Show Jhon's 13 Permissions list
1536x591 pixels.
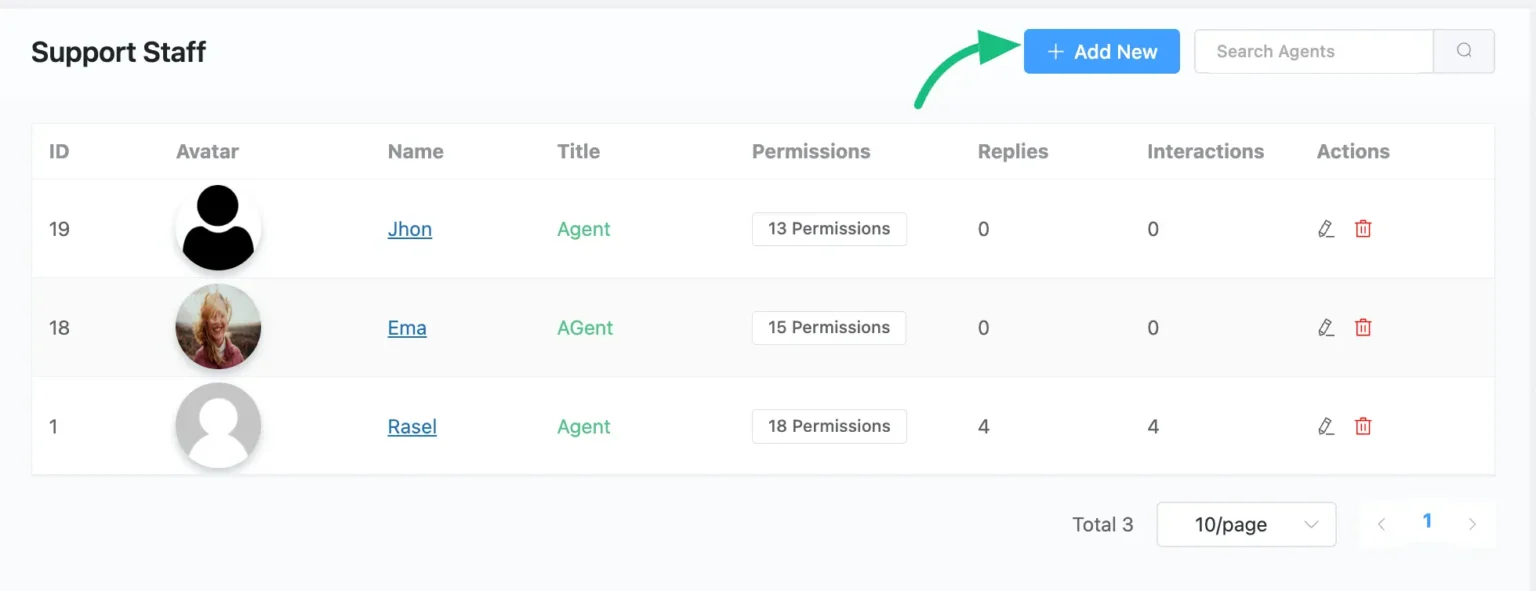tap(829, 229)
